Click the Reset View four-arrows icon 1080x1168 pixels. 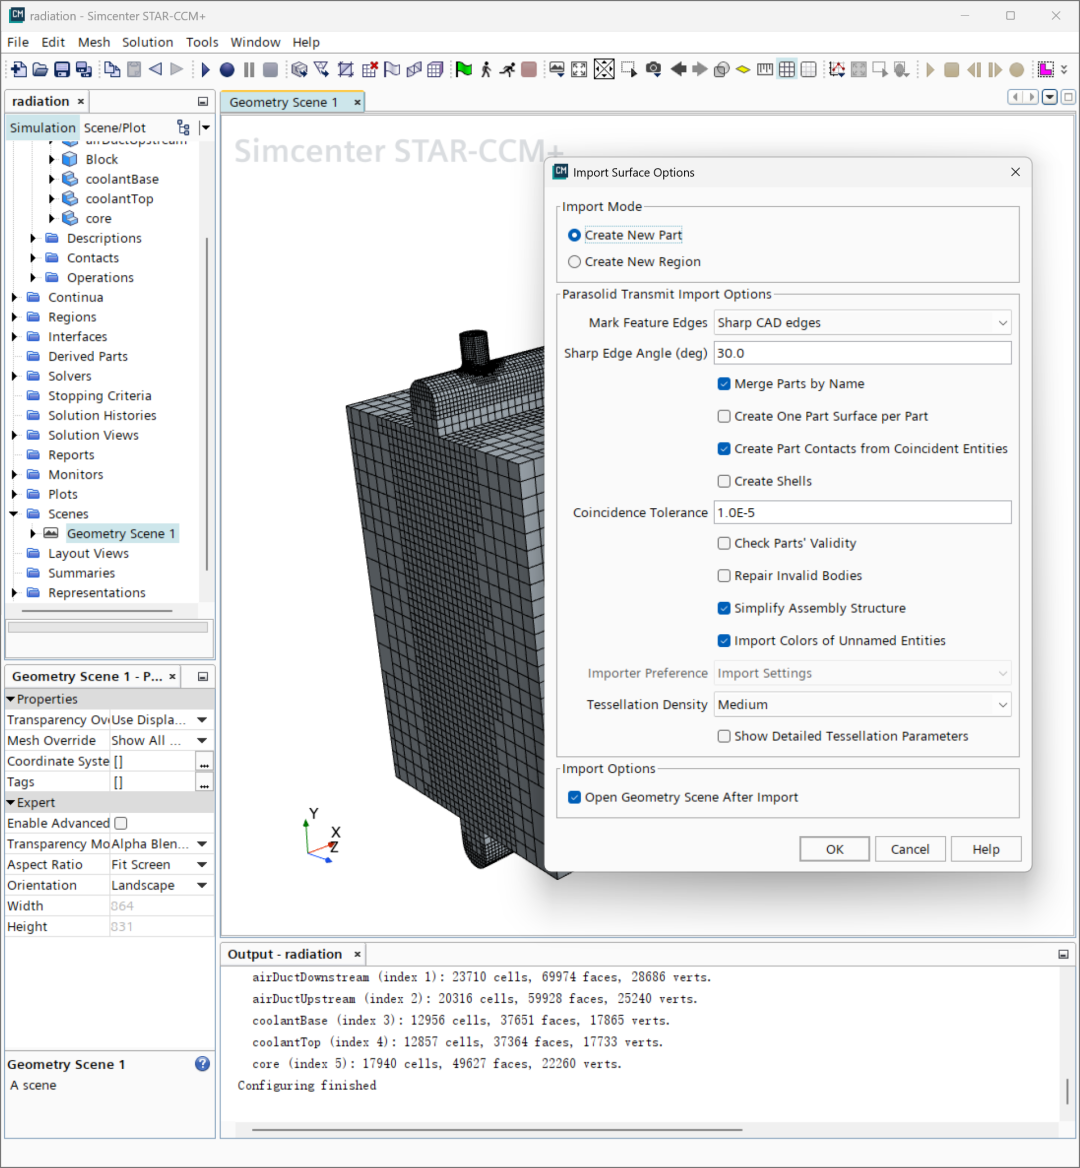[579, 70]
